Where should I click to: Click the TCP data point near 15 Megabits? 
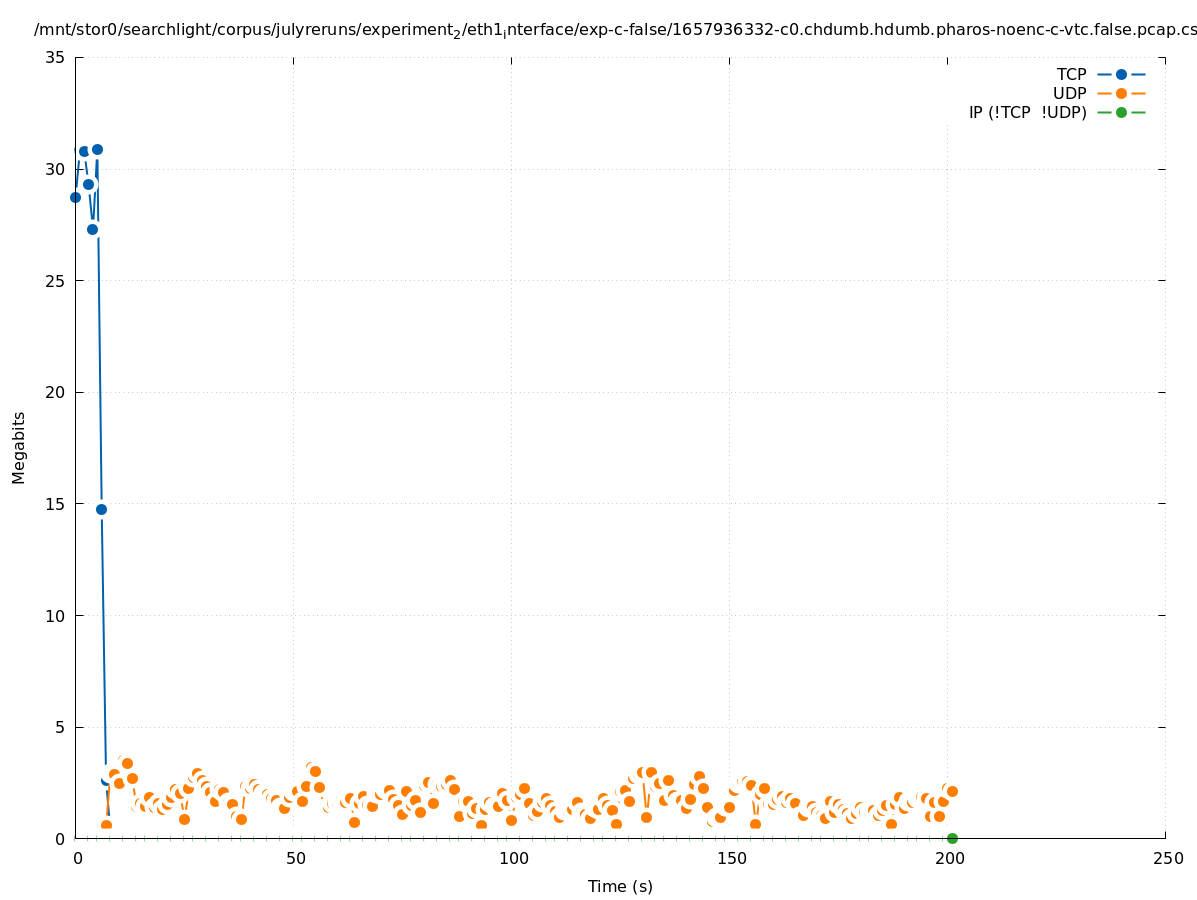tap(101, 509)
